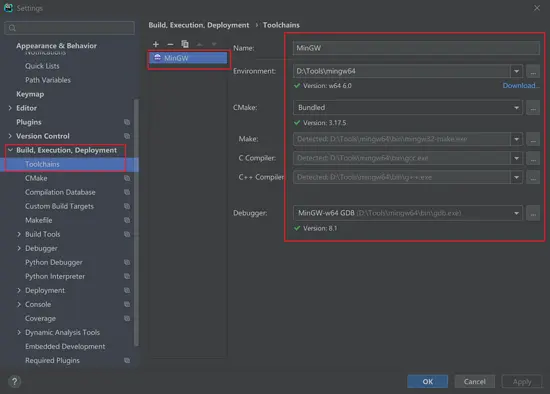
Task: Browse for C Compiler with ellipsis button
Action: (x=533, y=159)
